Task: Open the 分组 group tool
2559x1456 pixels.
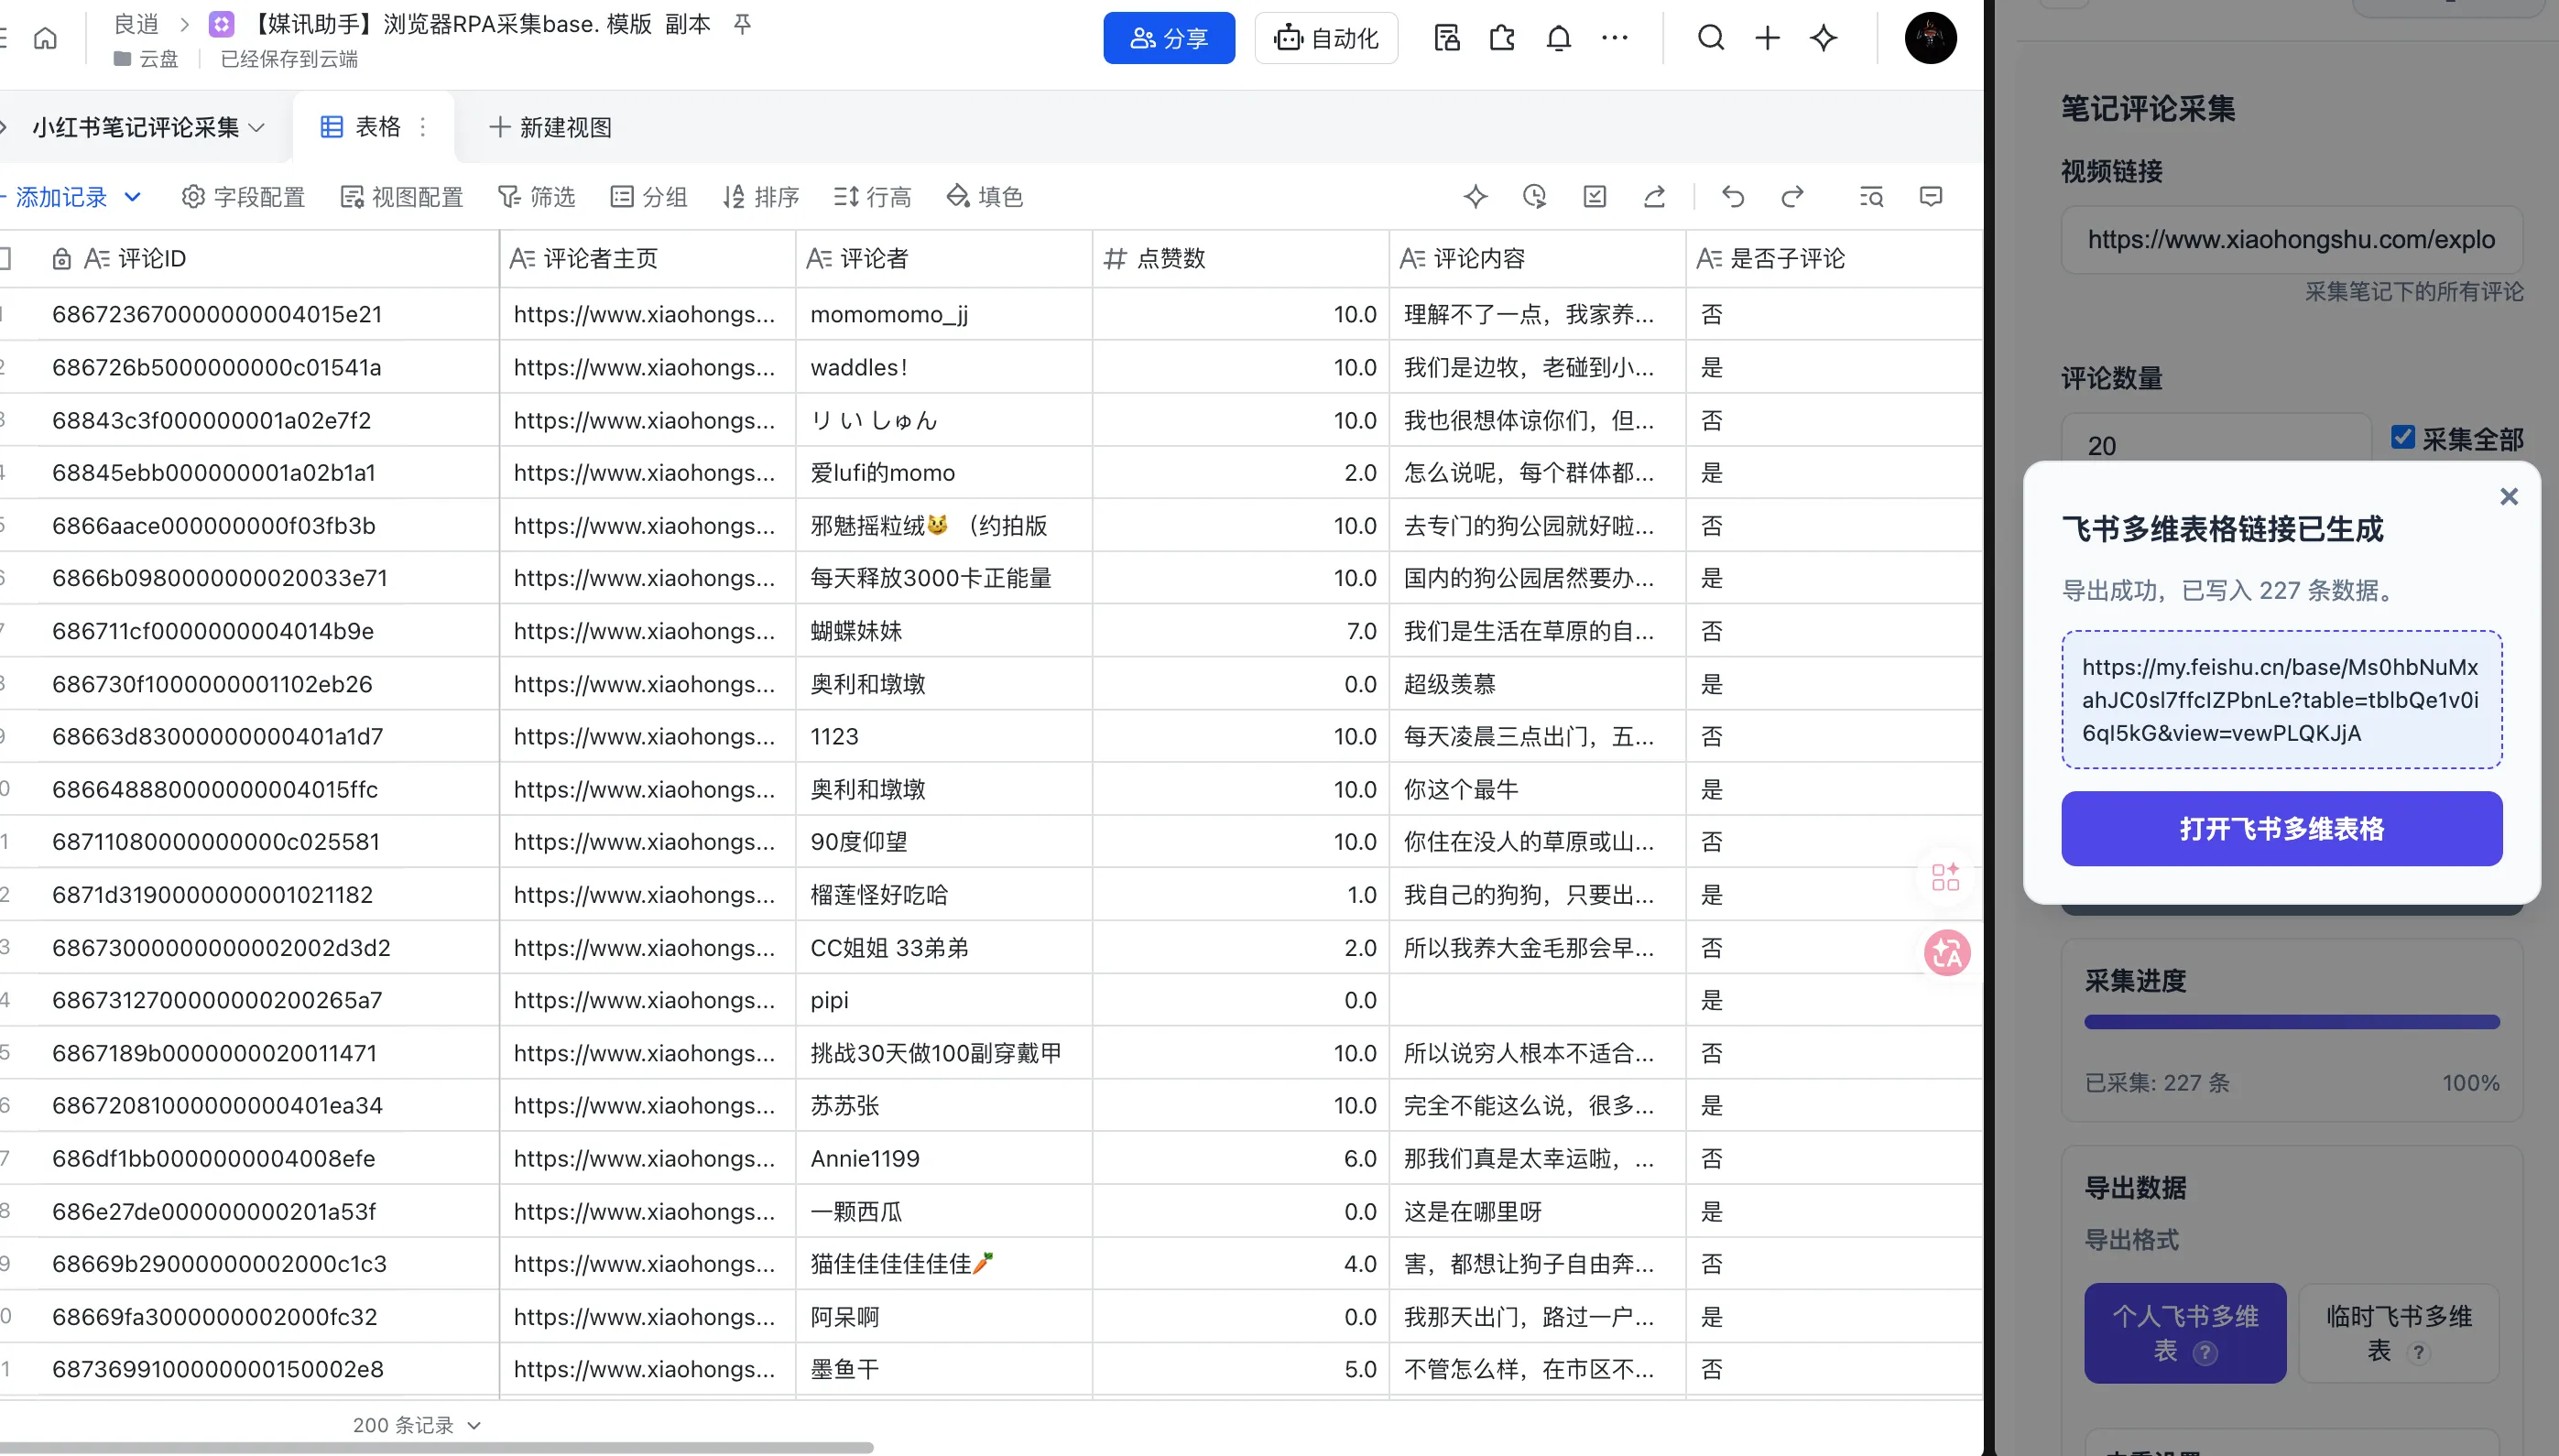Action: tap(649, 197)
